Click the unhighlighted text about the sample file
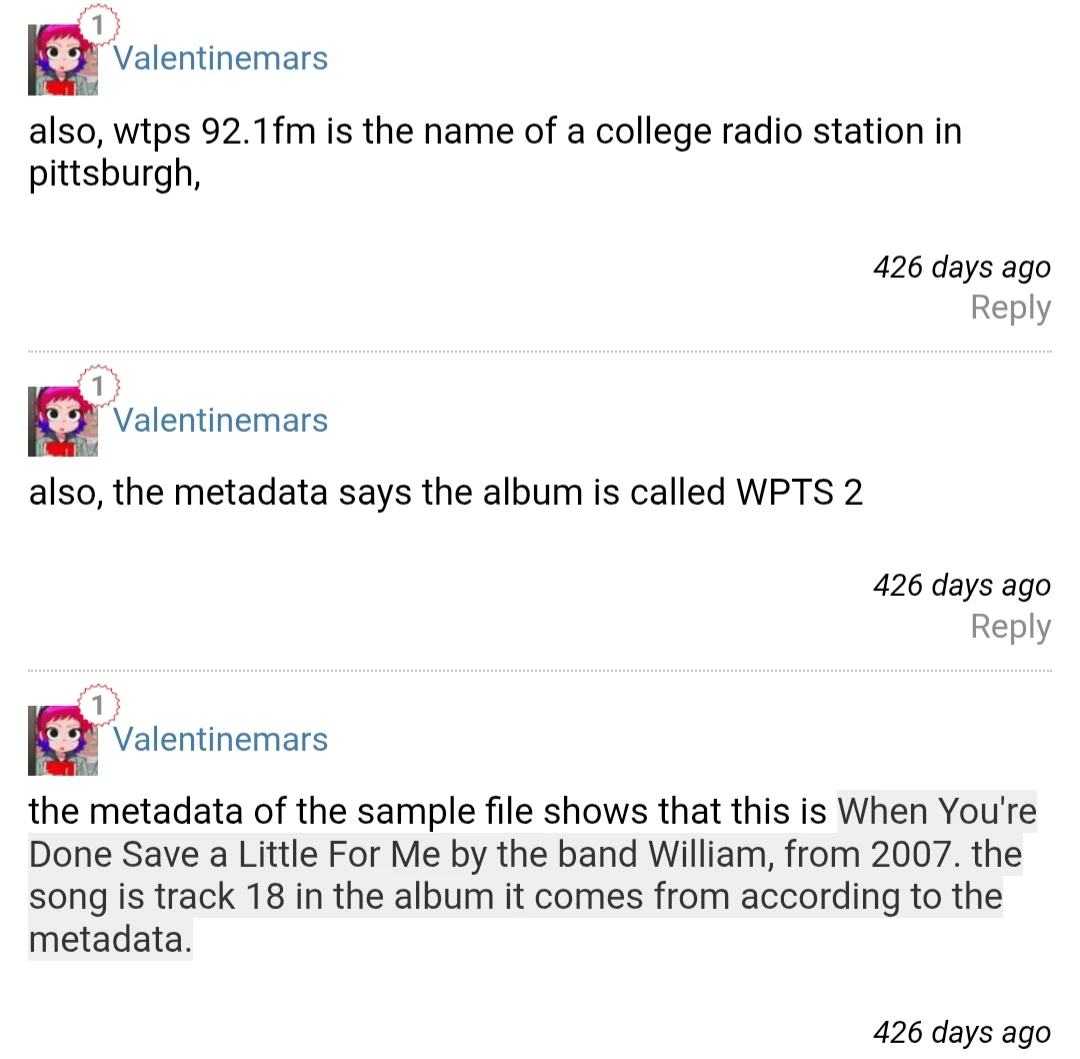1080x1059 pixels. pos(430,811)
